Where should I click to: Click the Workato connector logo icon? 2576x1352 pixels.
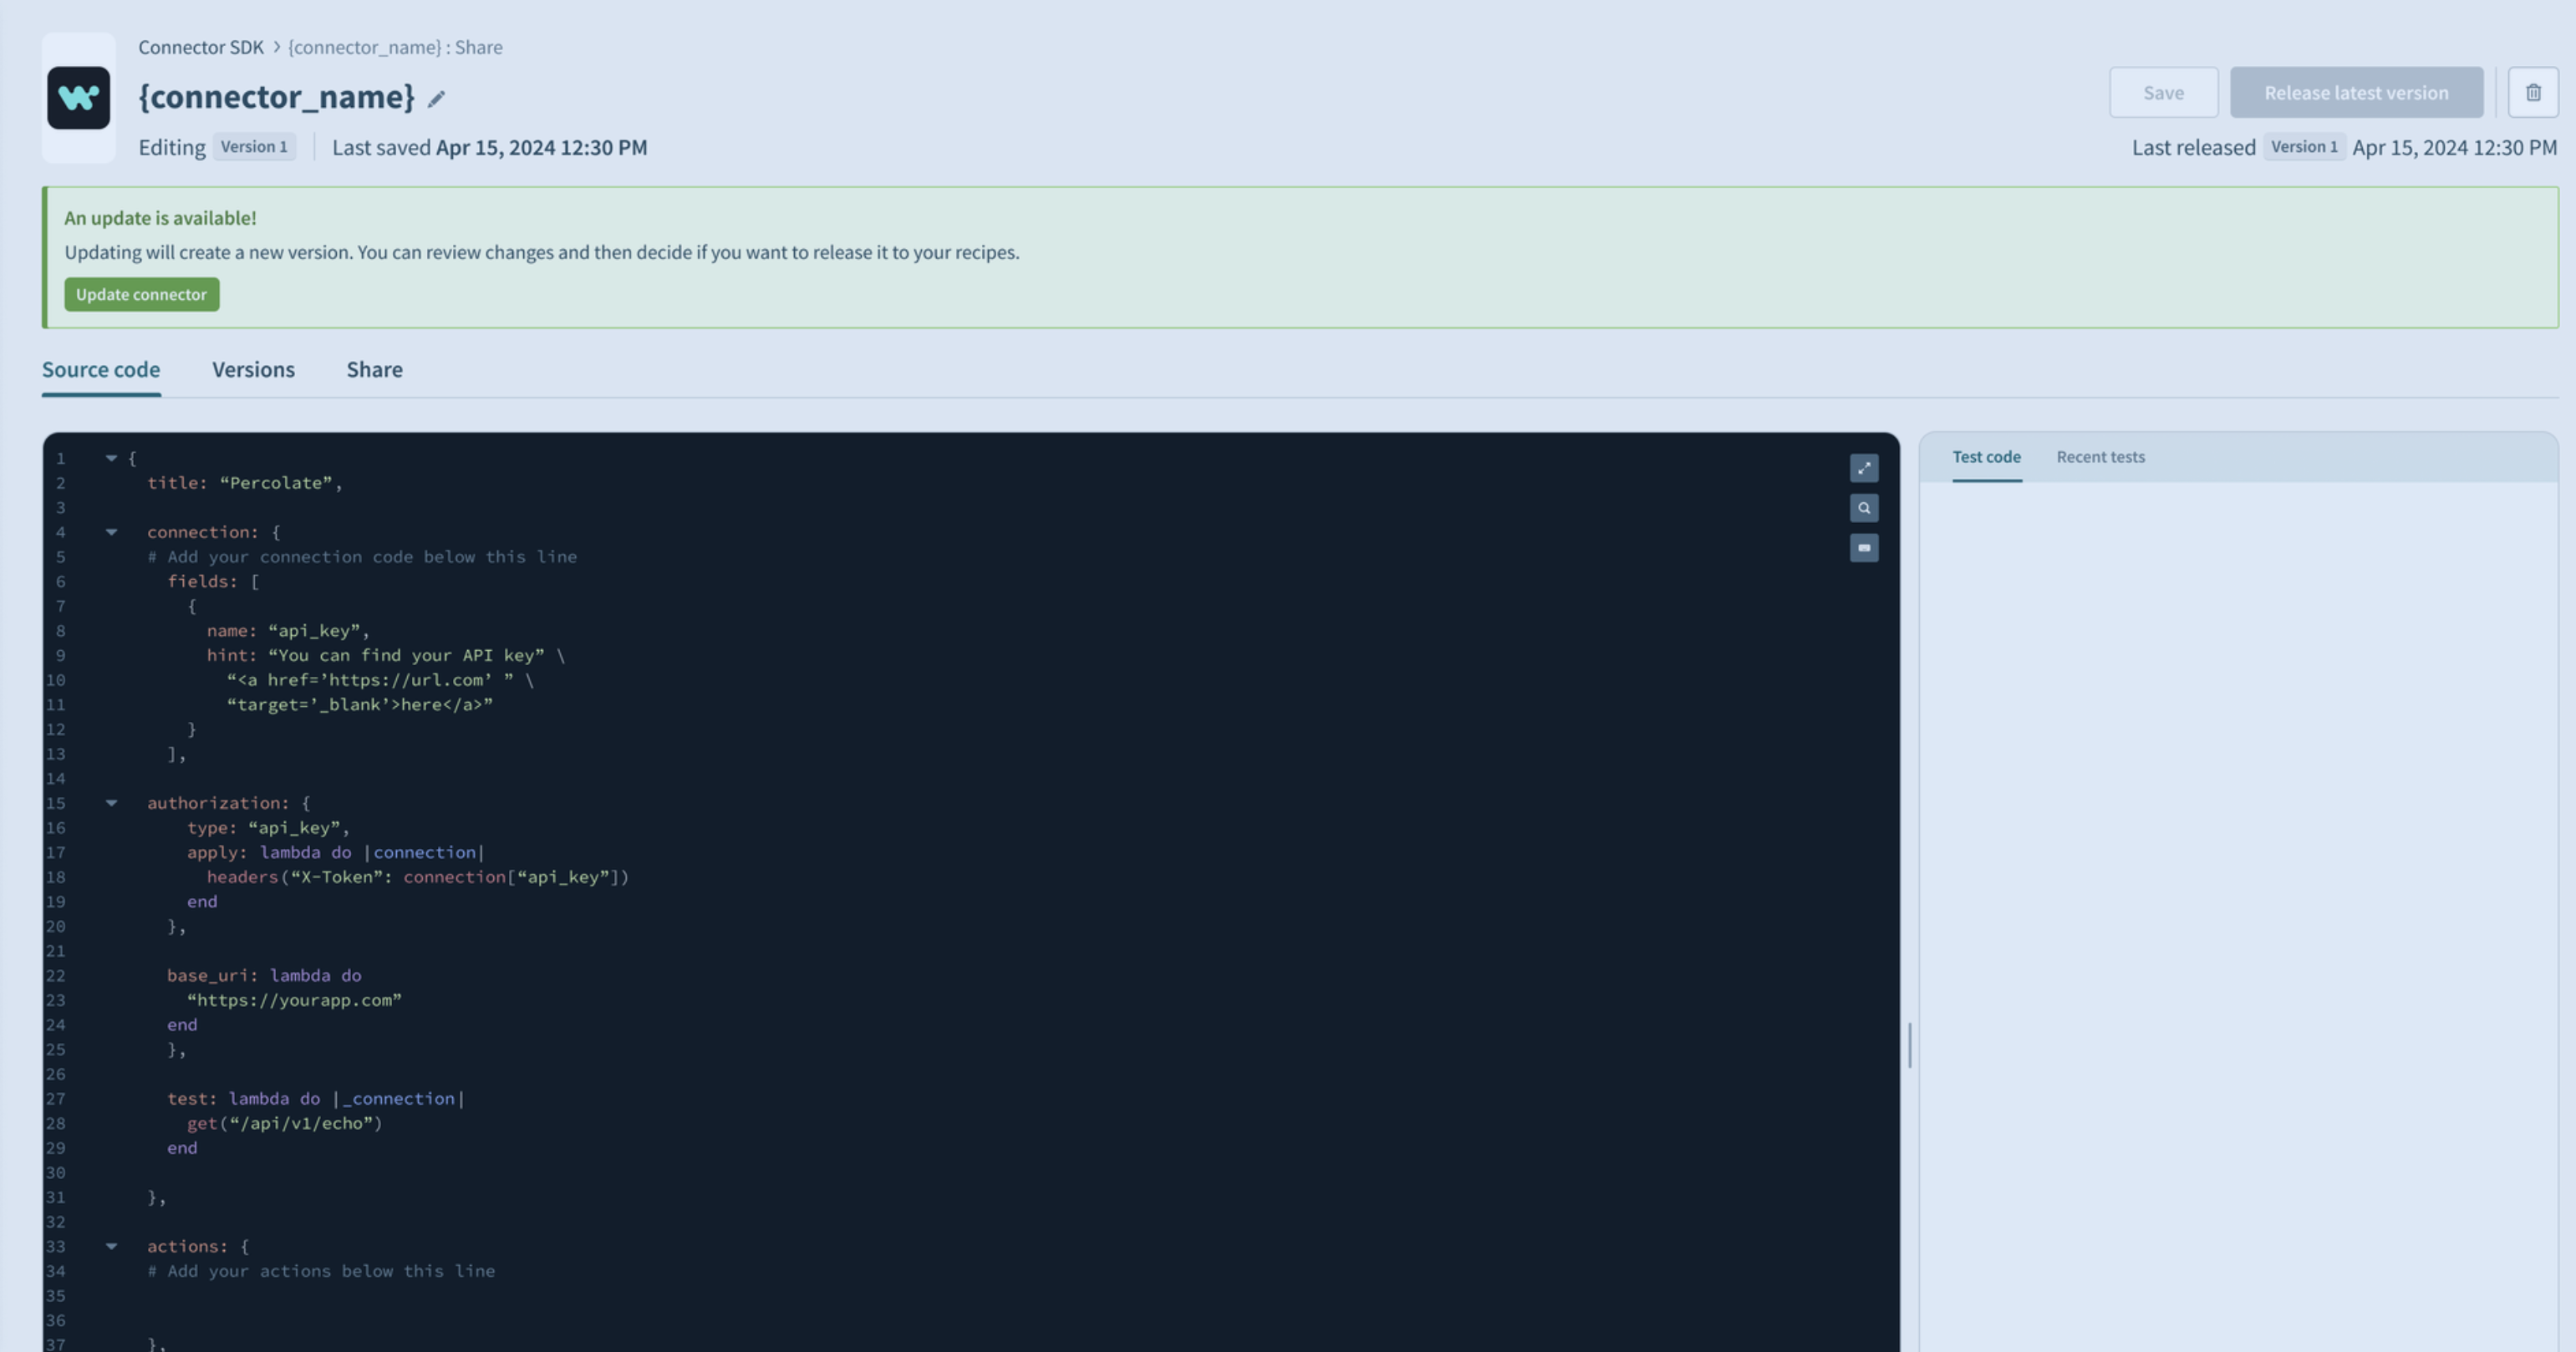(x=78, y=97)
